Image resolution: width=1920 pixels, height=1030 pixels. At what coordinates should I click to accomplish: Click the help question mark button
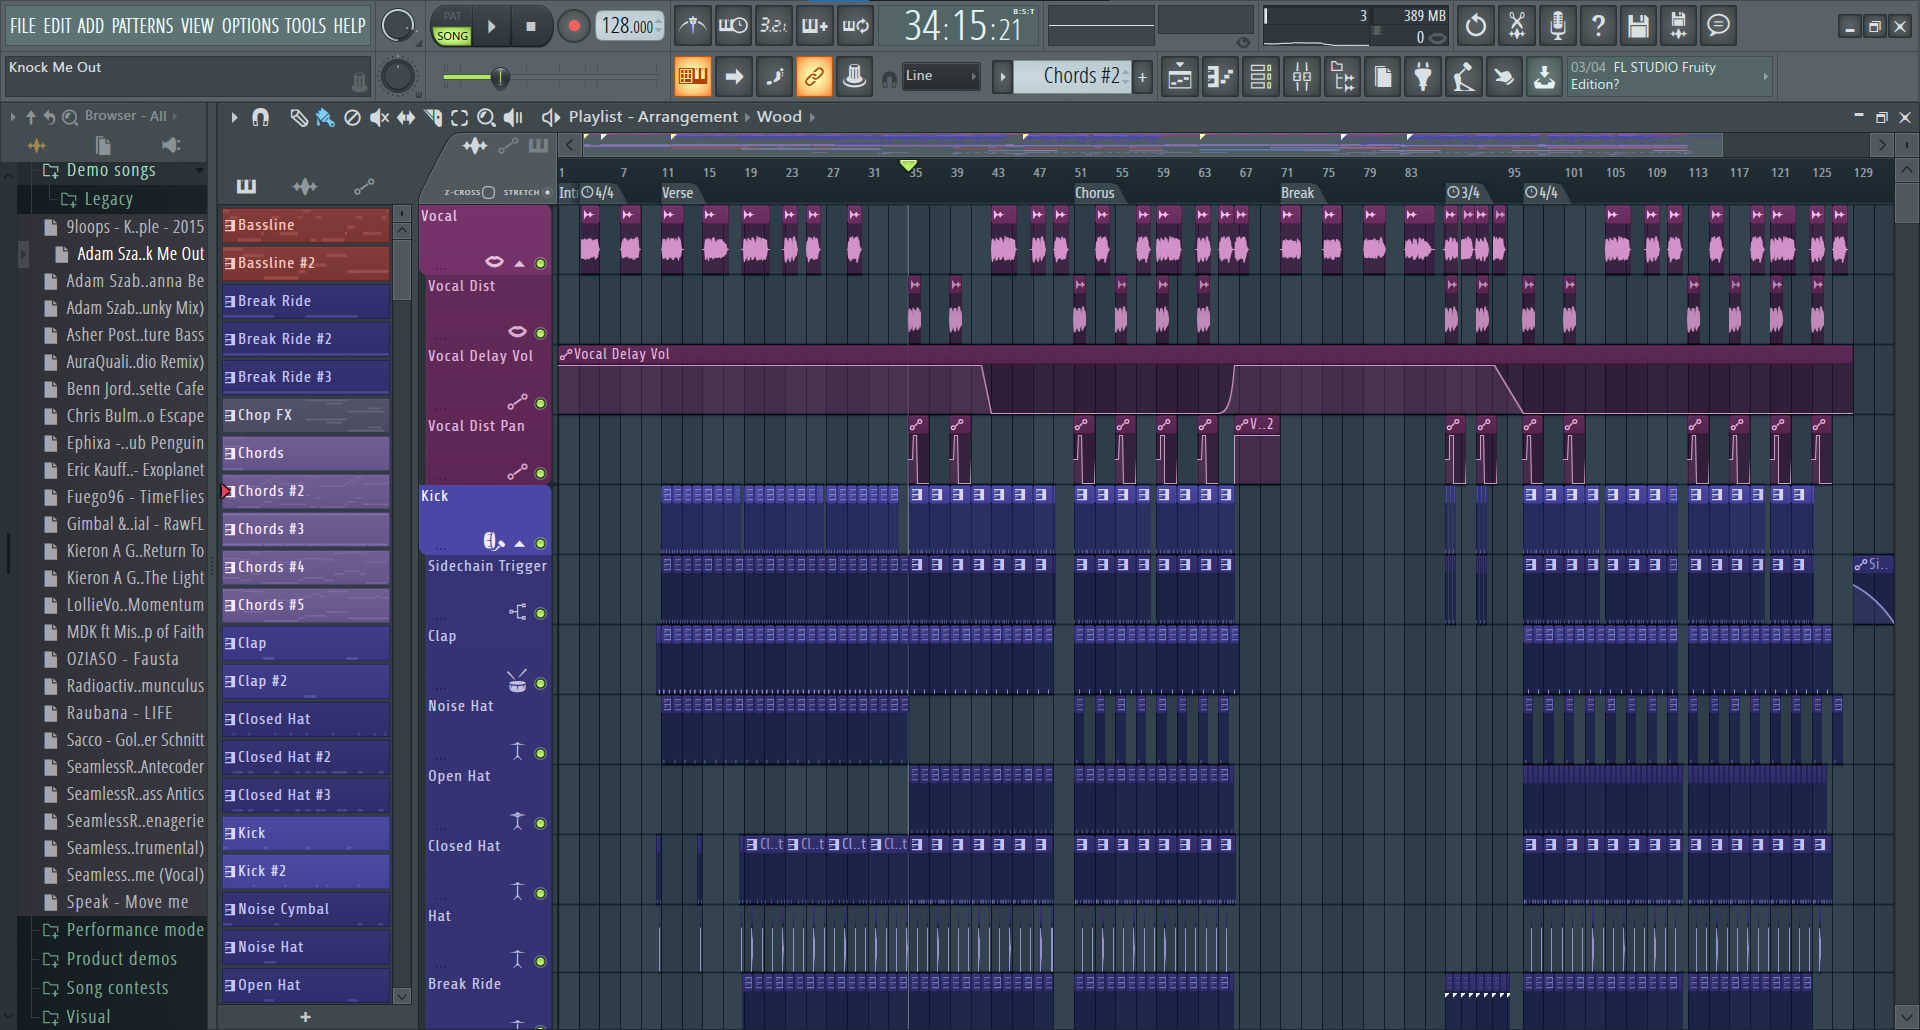point(1597,25)
